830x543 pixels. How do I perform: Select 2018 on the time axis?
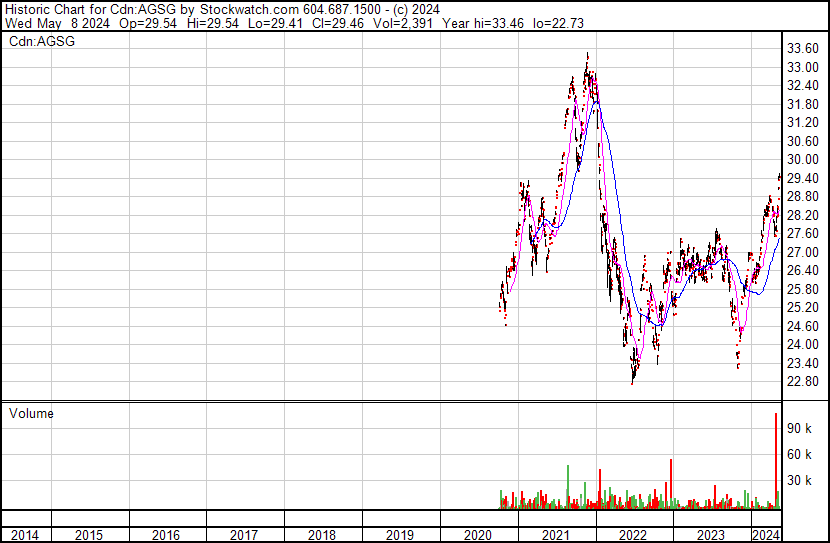[322, 535]
